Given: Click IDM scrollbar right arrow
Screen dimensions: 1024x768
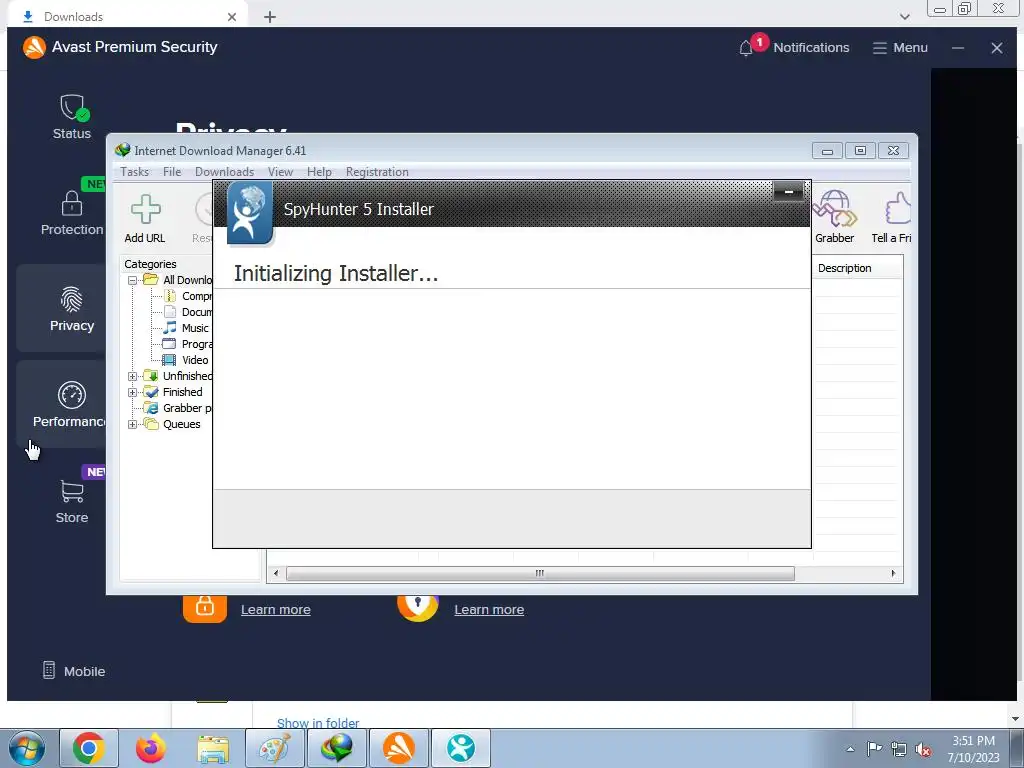Looking at the screenshot, I should click(893, 573).
